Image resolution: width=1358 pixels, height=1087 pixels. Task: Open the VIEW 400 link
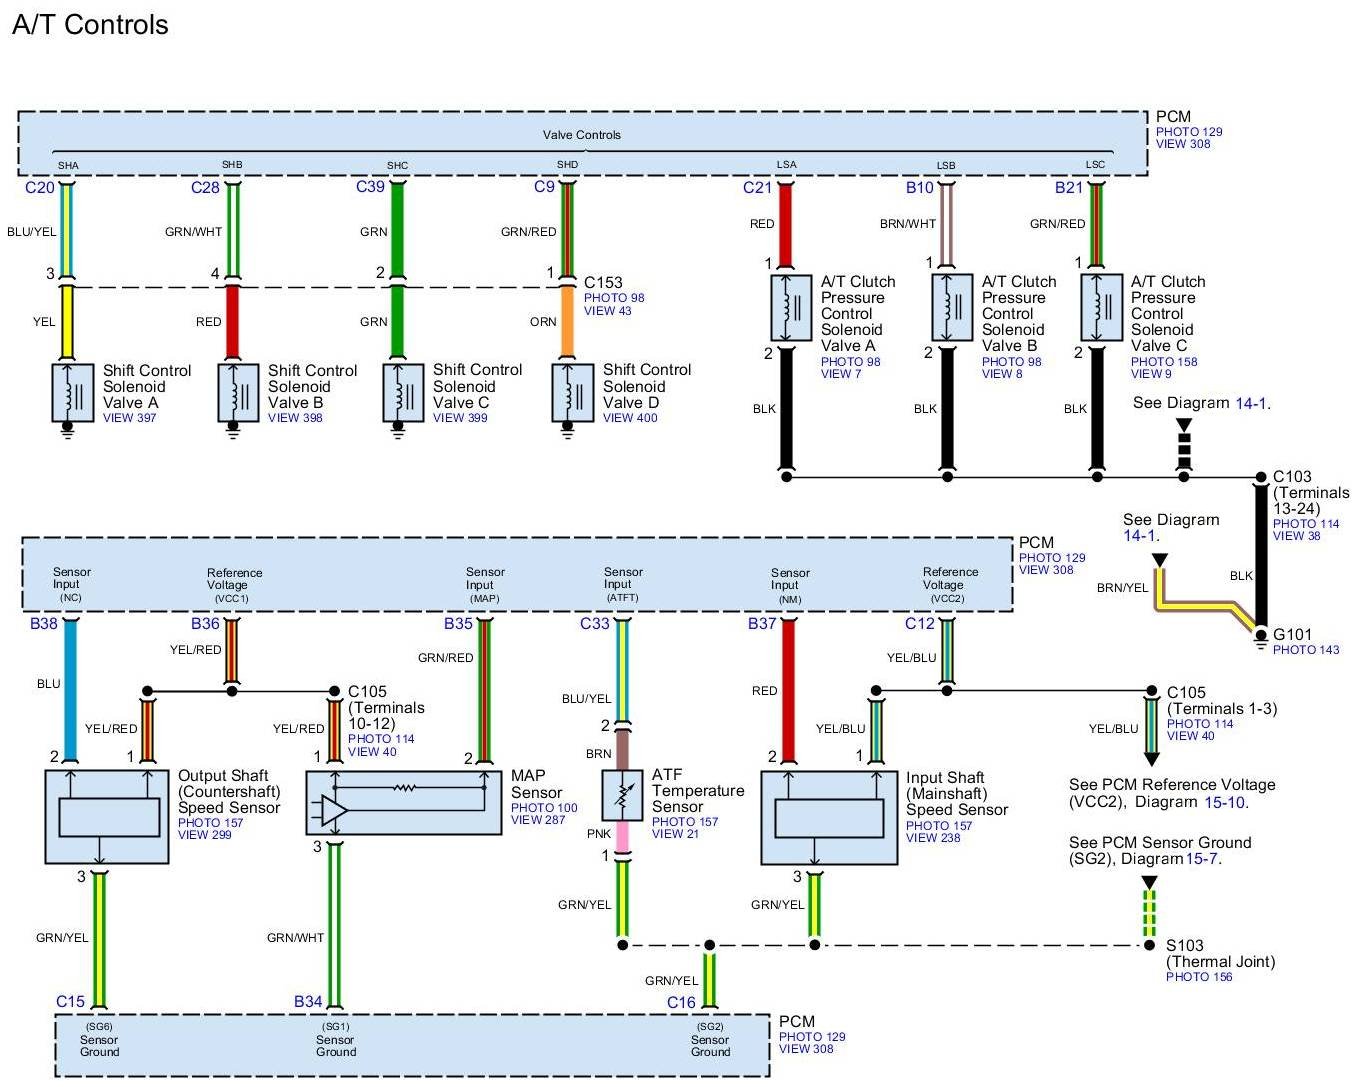[x=630, y=418]
